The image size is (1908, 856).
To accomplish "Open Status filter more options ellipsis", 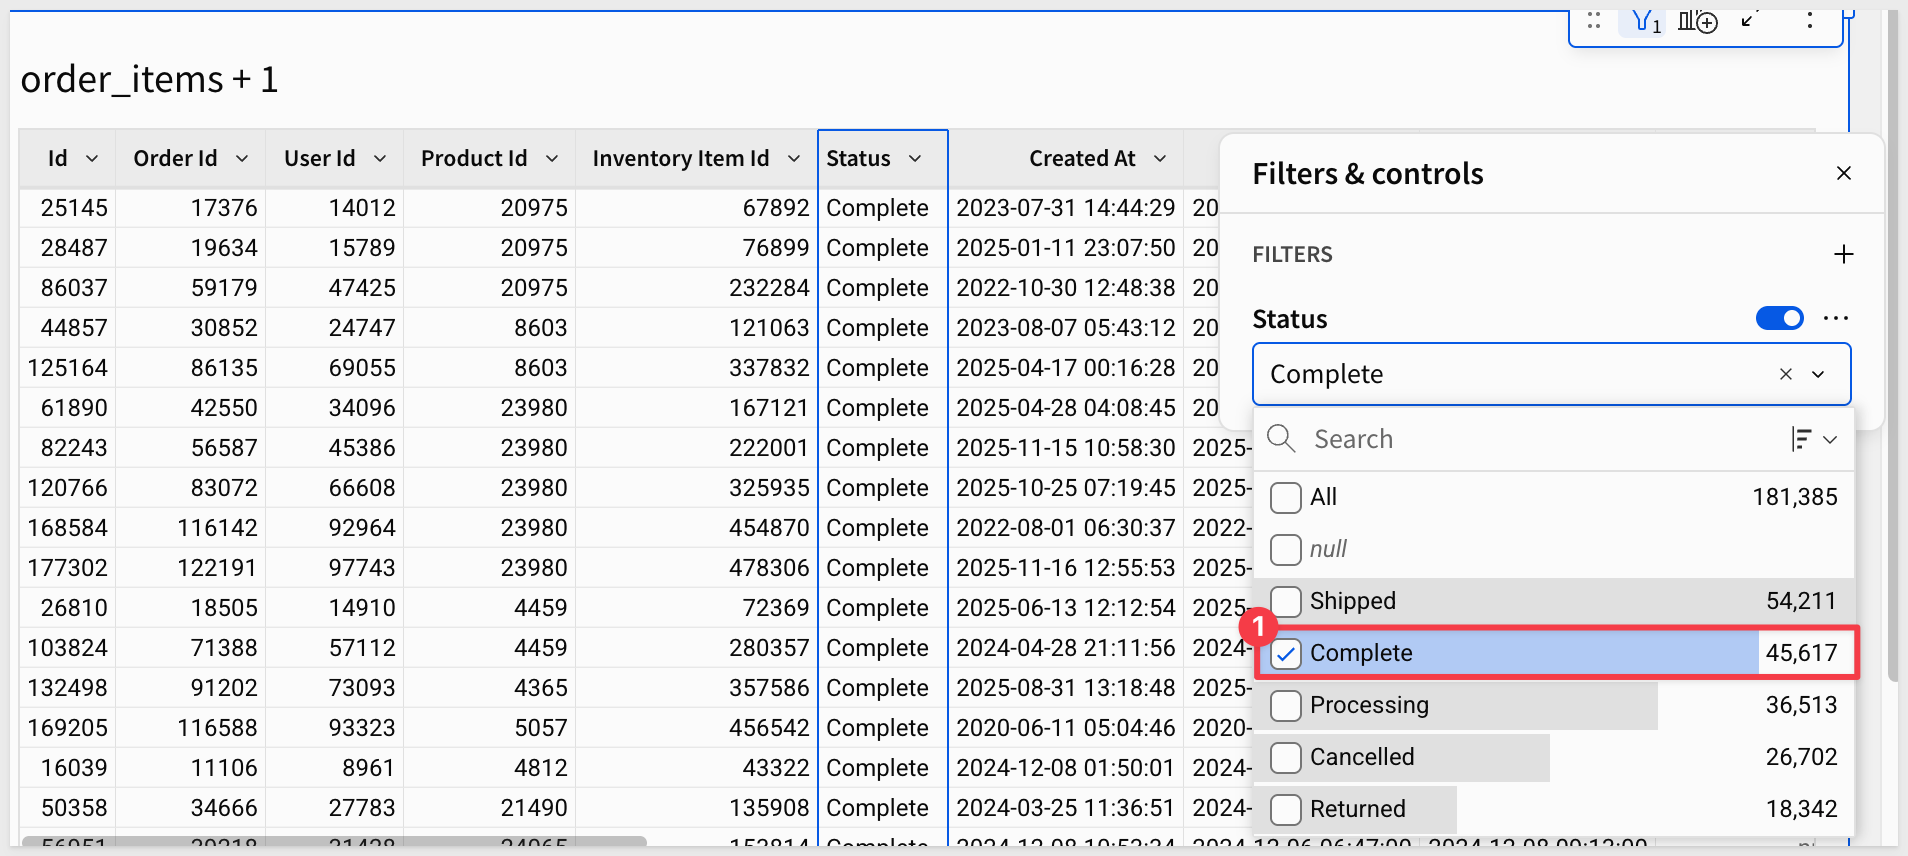I will (1836, 318).
